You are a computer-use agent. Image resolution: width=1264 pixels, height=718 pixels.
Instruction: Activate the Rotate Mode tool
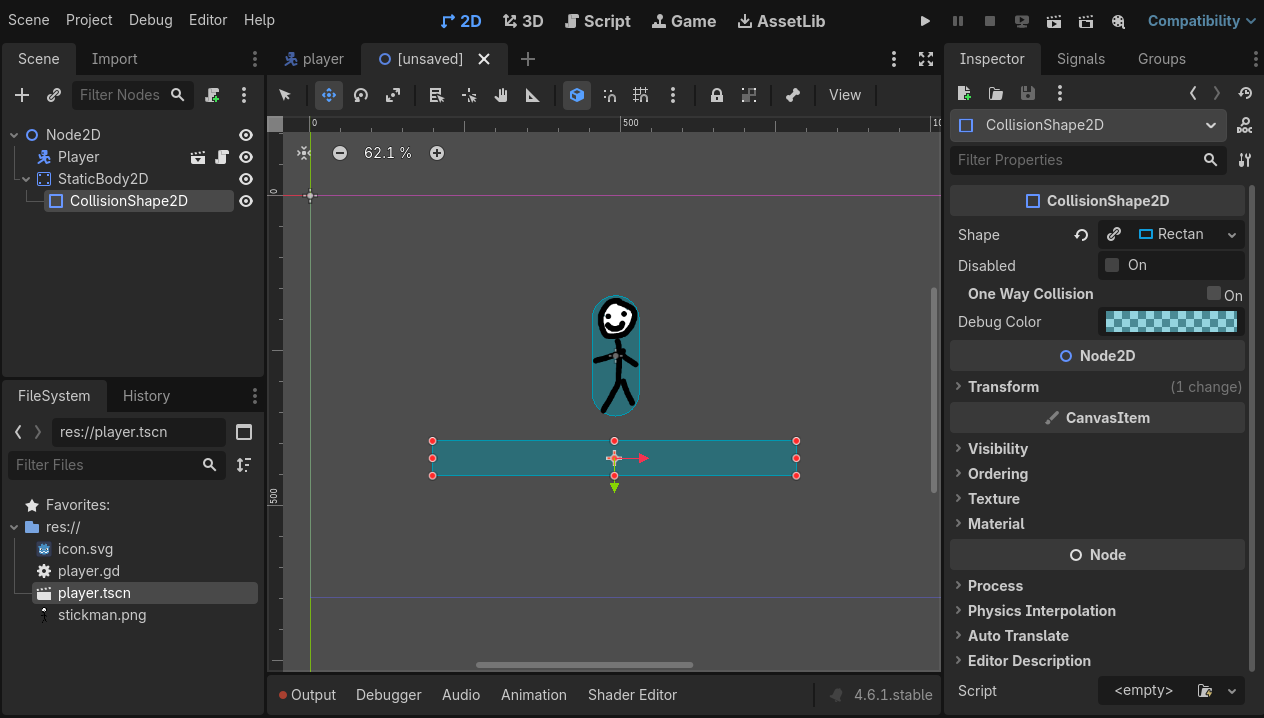pyautogui.click(x=361, y=95)
